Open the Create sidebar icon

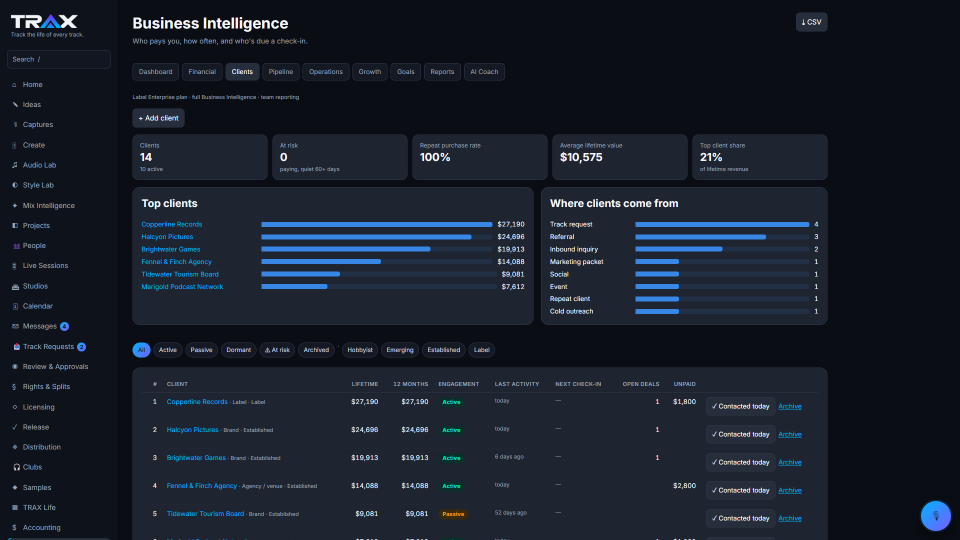coord(15,145)
